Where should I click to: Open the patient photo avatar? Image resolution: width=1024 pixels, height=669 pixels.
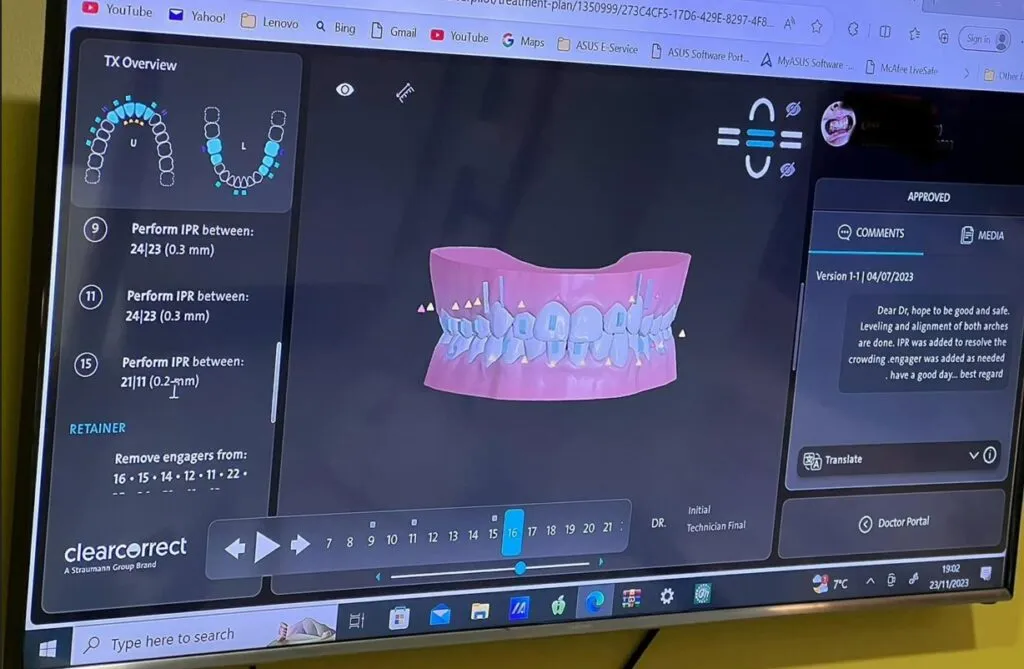click(838, 124)
